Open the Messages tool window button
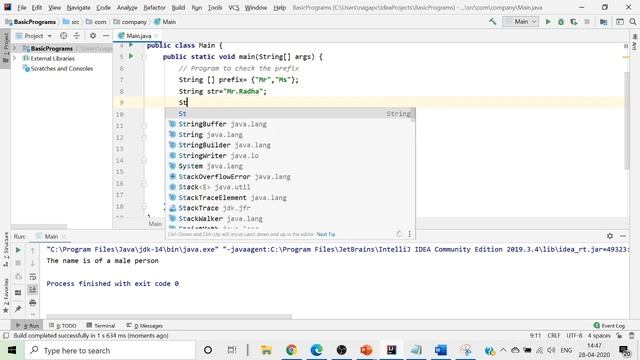Image resolution: width=640 pixels, height=360 pixels. [x=144, y=326]
